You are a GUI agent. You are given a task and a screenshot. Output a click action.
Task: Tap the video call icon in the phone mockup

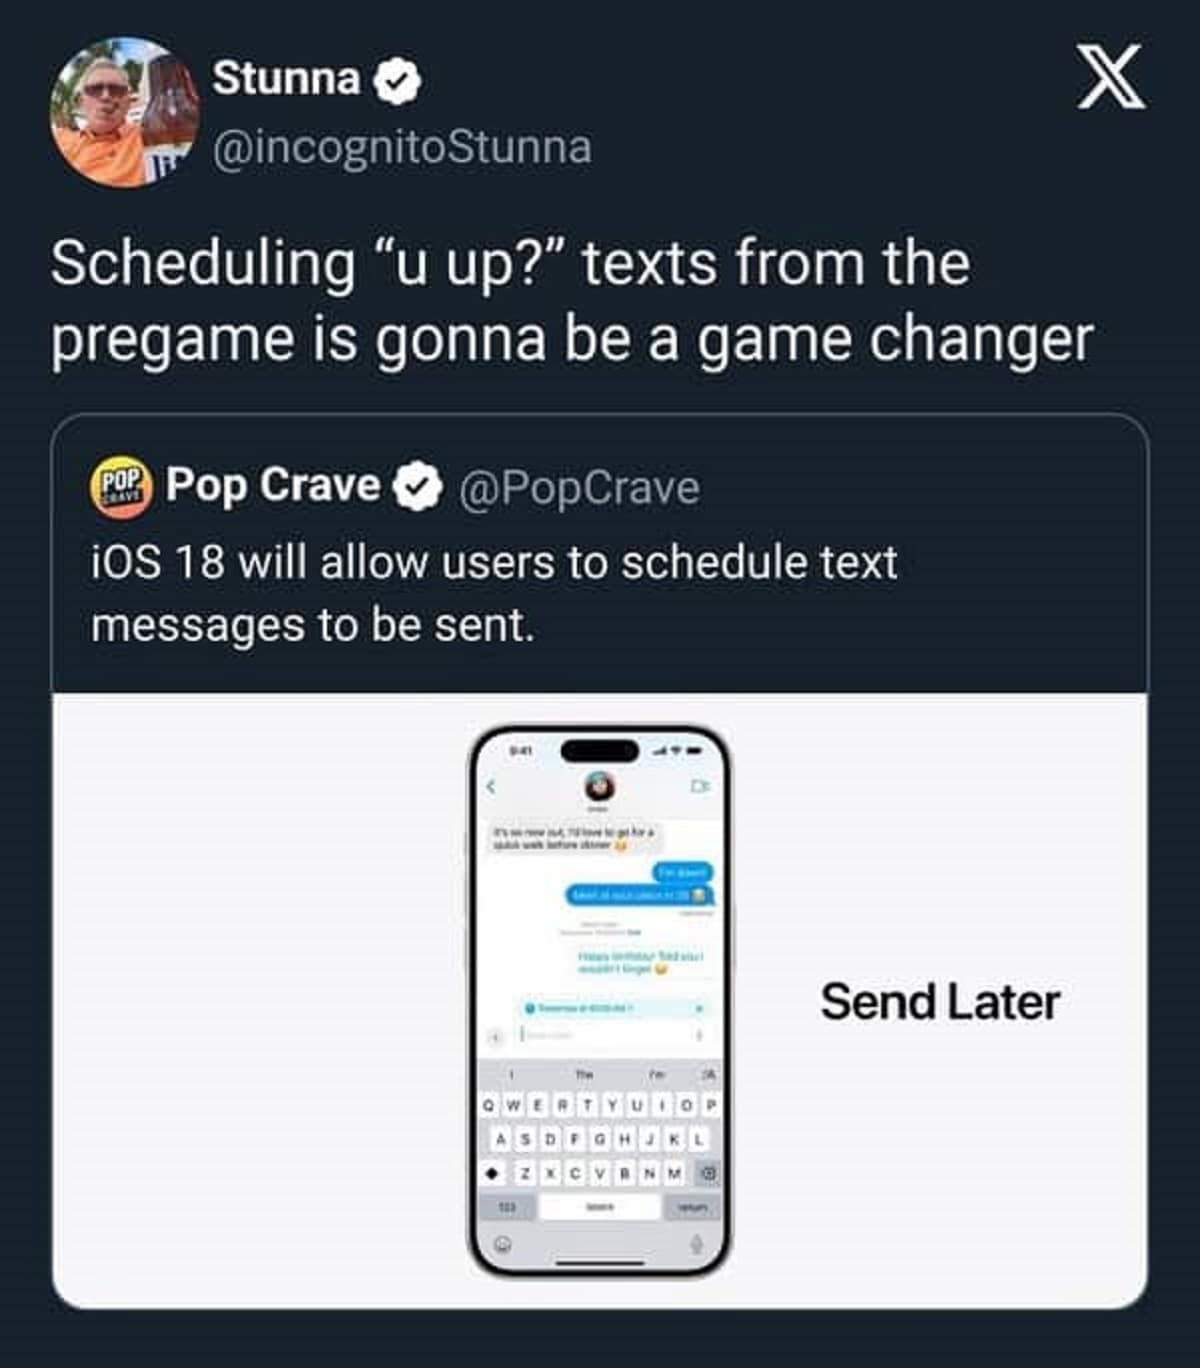[700, 786]
